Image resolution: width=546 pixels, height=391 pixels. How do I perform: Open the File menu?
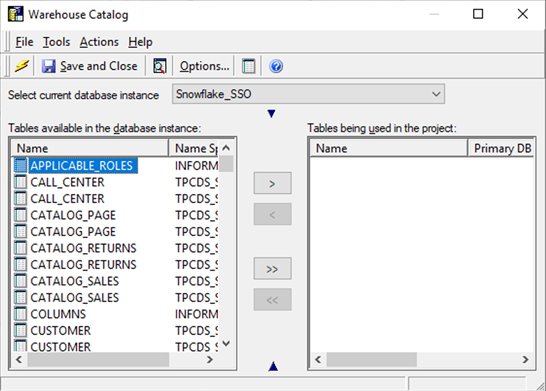[x=24, y=42]
